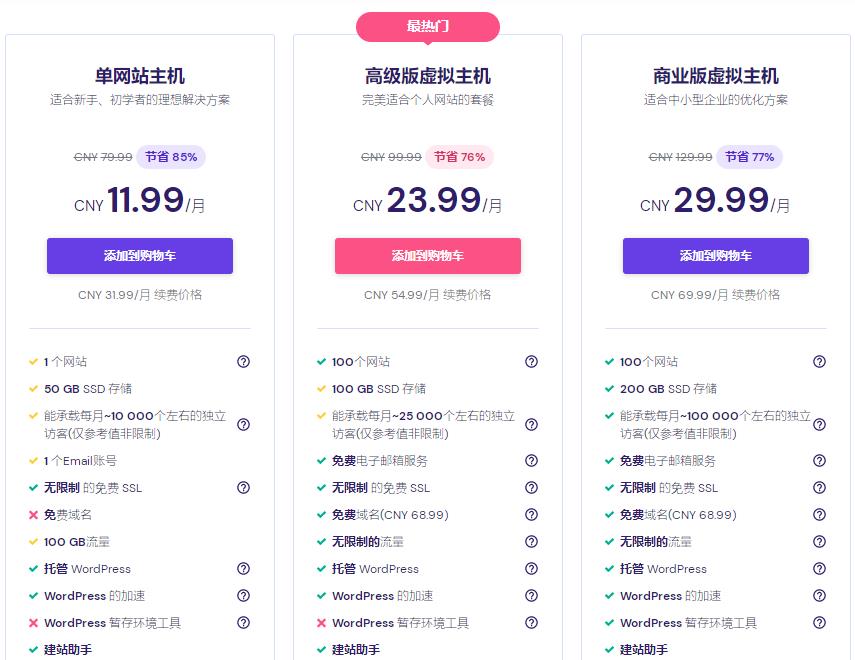The height and width of the screenshot is (660, 855).
Task: Click help icon for 免费域名 in 高级版虚拟主机
Action: point(531,515)
